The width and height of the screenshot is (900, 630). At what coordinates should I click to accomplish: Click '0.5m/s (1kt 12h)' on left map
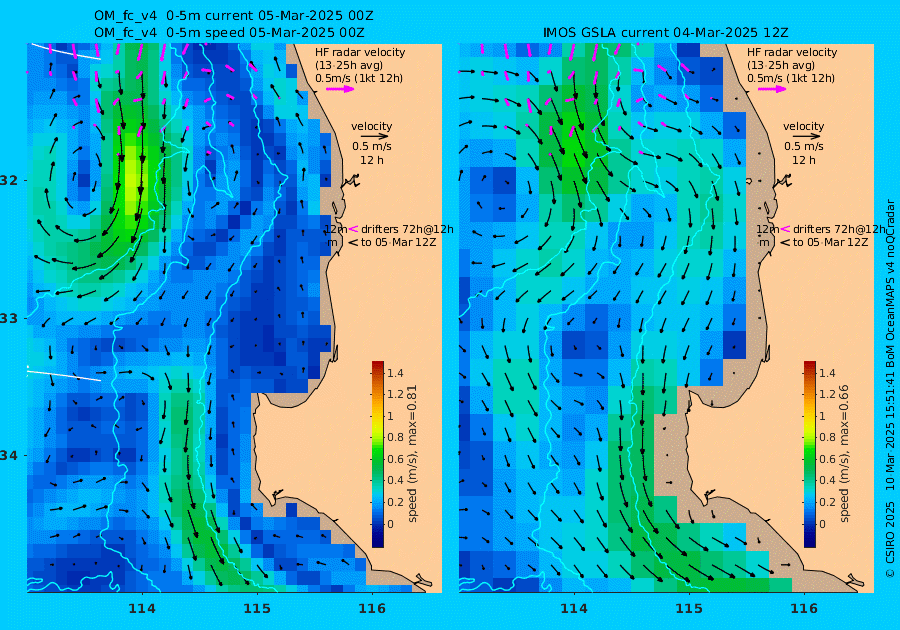click(359, 79)
